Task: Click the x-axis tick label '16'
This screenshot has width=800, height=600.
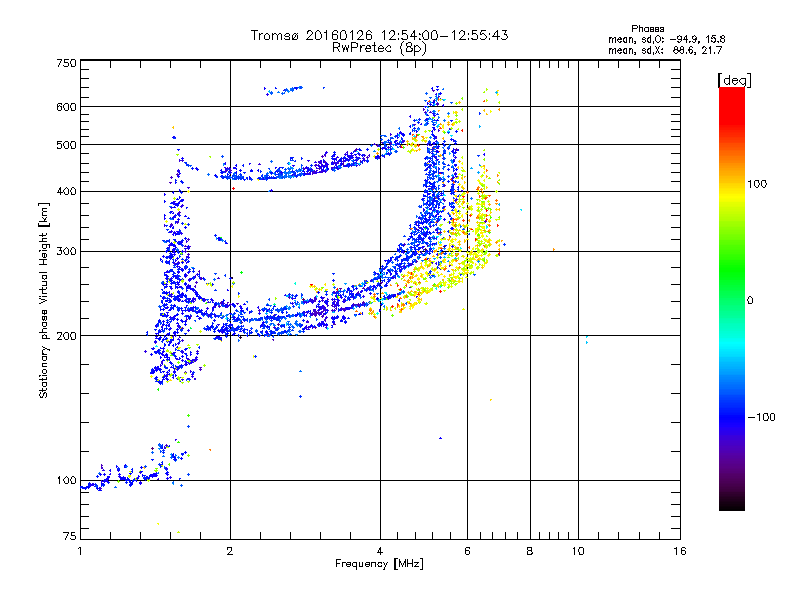Action: (x=680, y=551)
